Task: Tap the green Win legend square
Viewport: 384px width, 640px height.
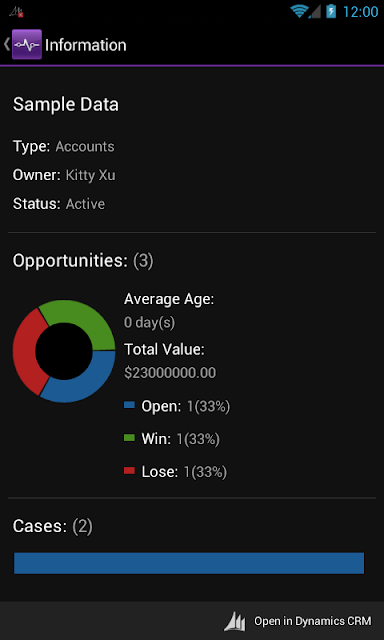Action: [x=129, y=438]
